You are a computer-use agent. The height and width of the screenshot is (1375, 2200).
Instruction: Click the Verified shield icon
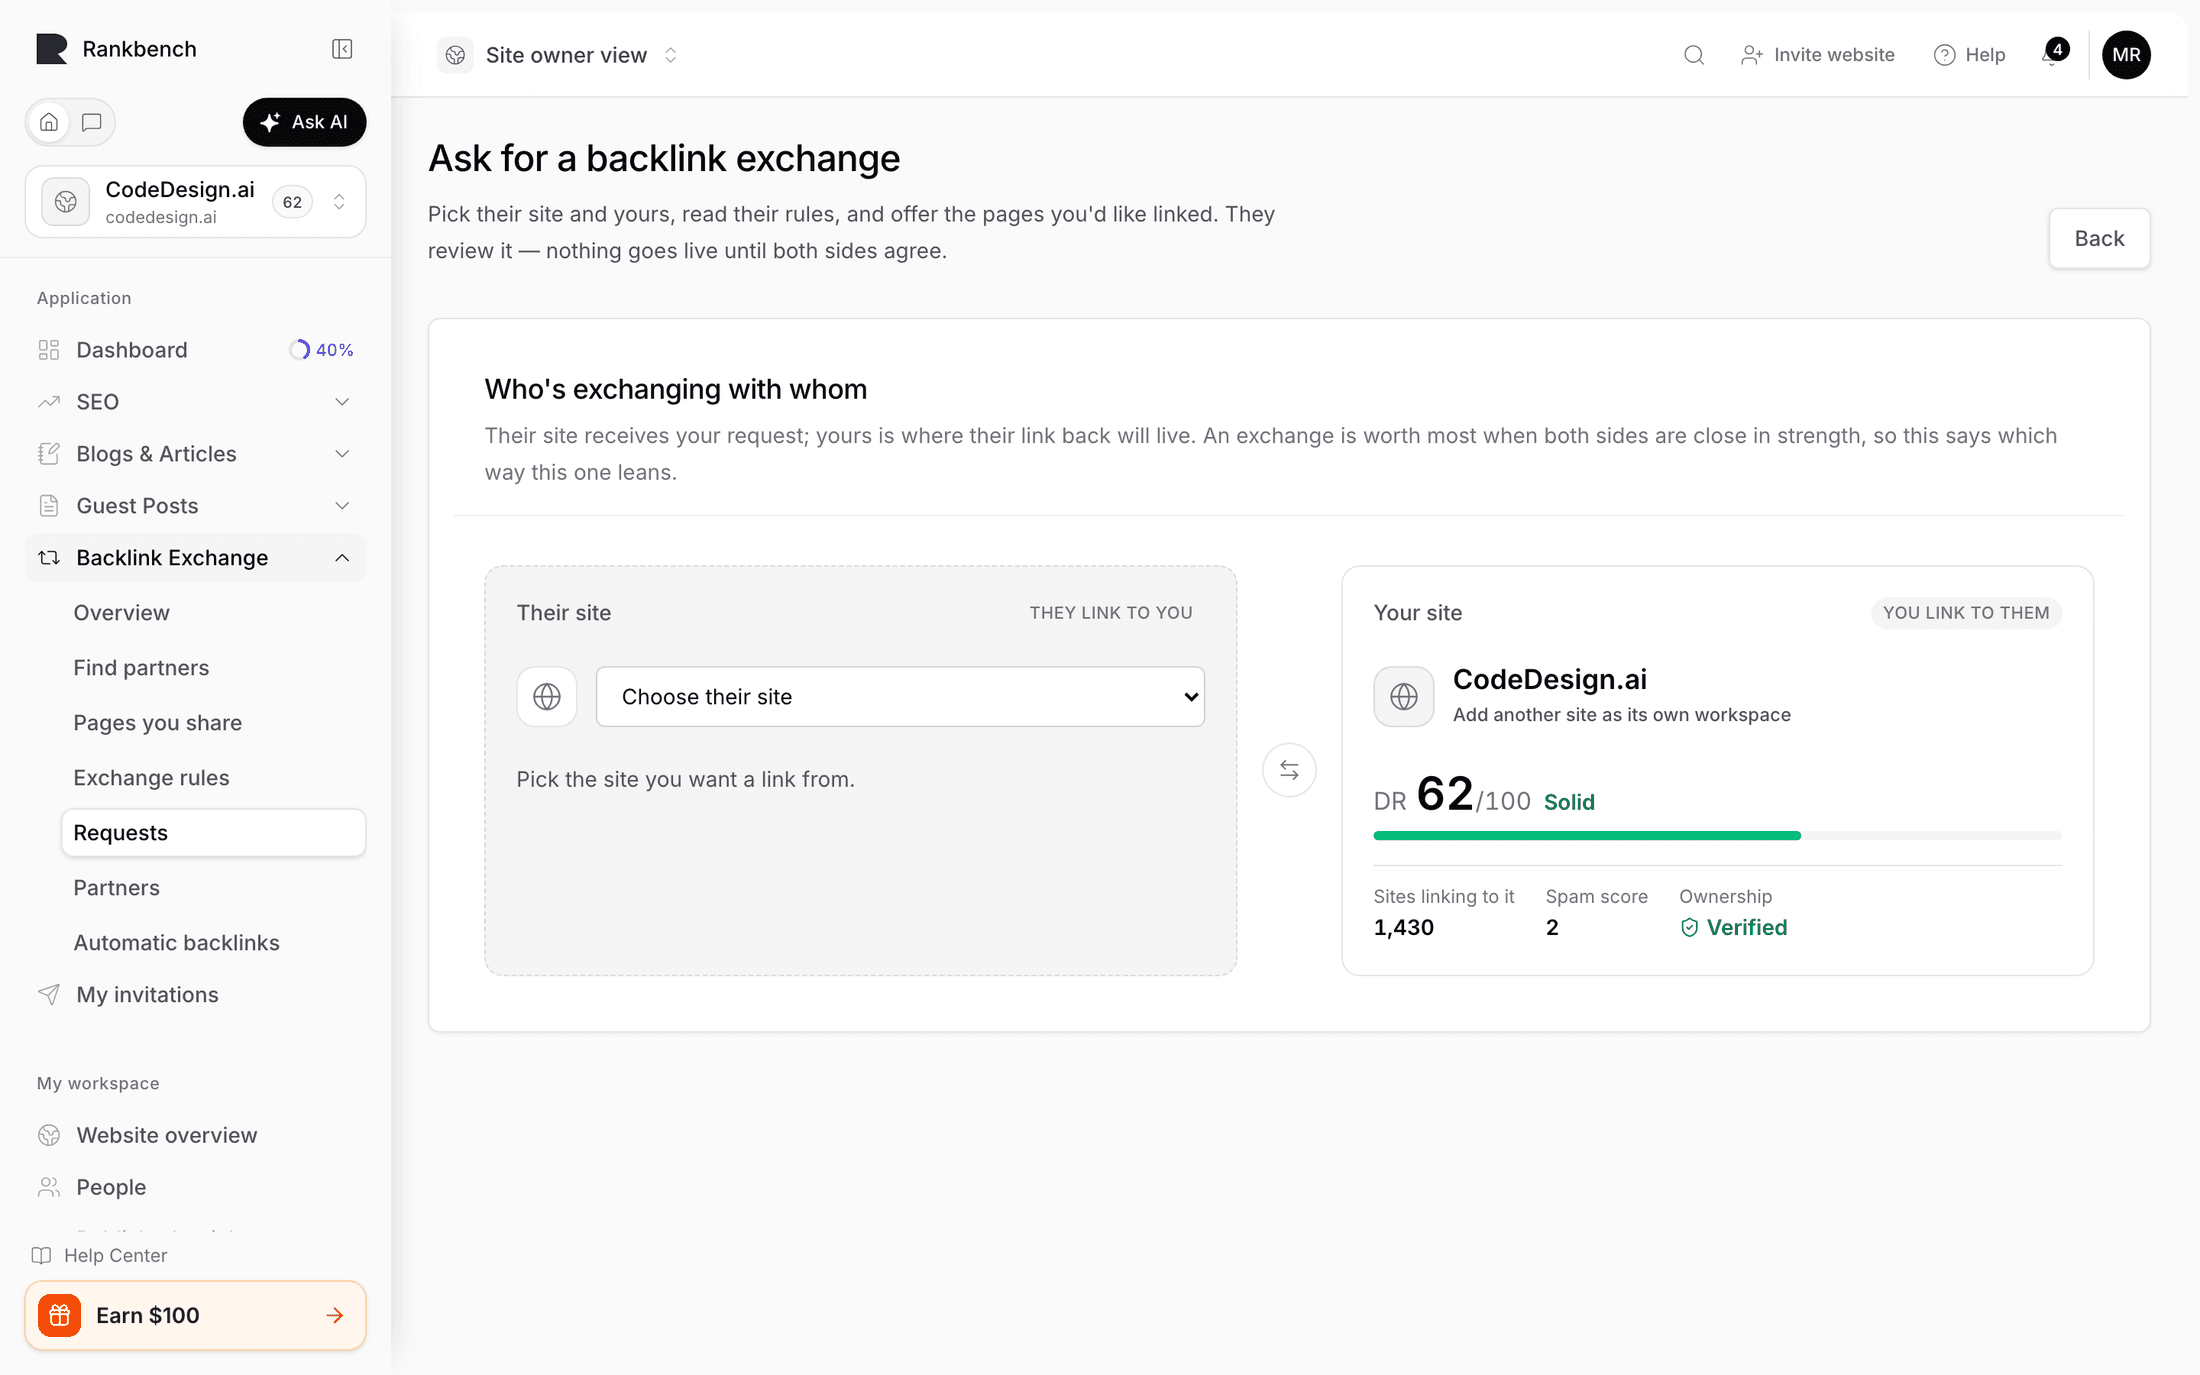[x=1690, y=928]
